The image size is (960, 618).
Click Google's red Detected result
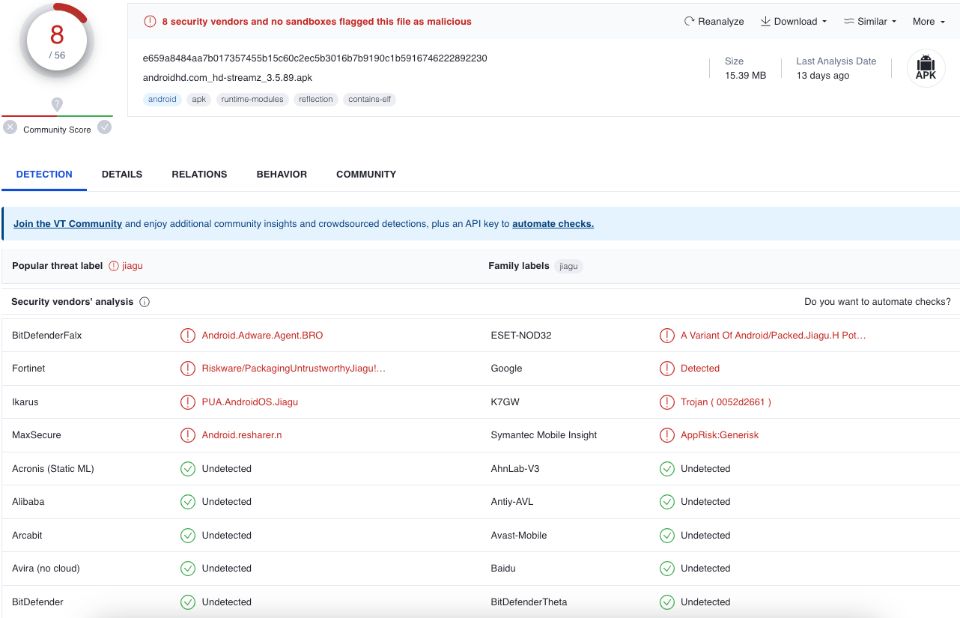click(700, 369)
